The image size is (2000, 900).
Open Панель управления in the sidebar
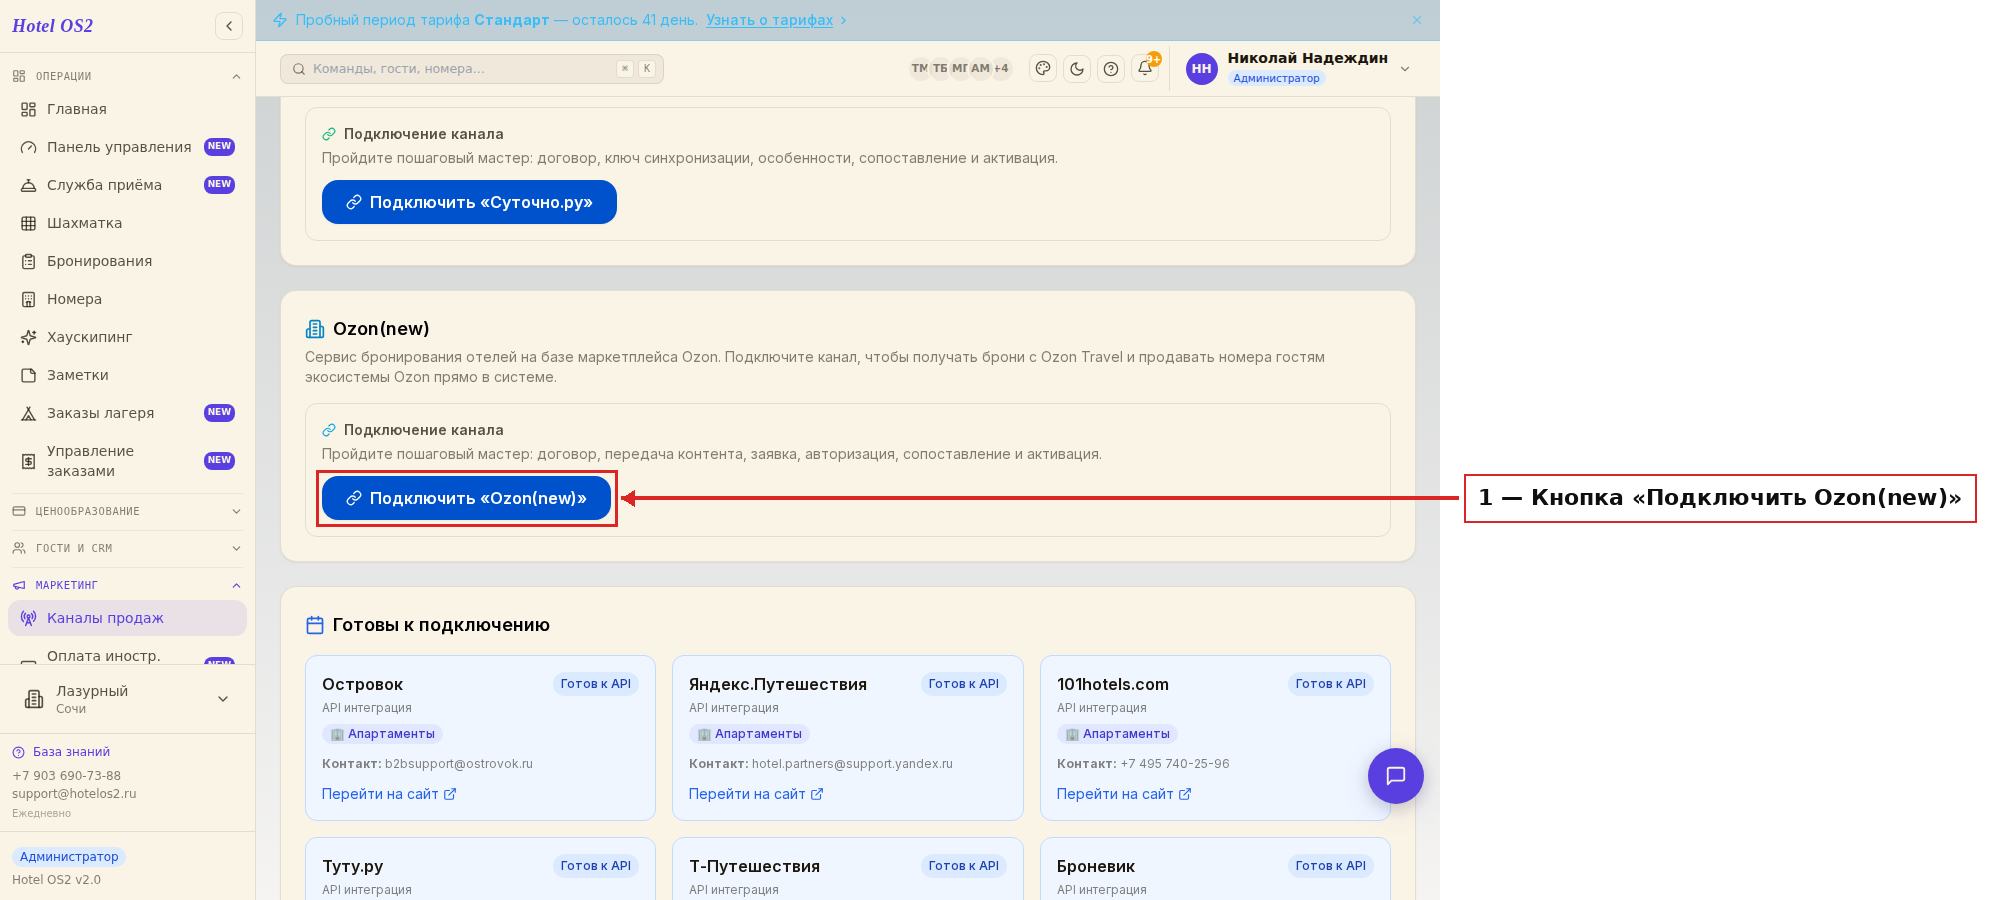[127, 147]
